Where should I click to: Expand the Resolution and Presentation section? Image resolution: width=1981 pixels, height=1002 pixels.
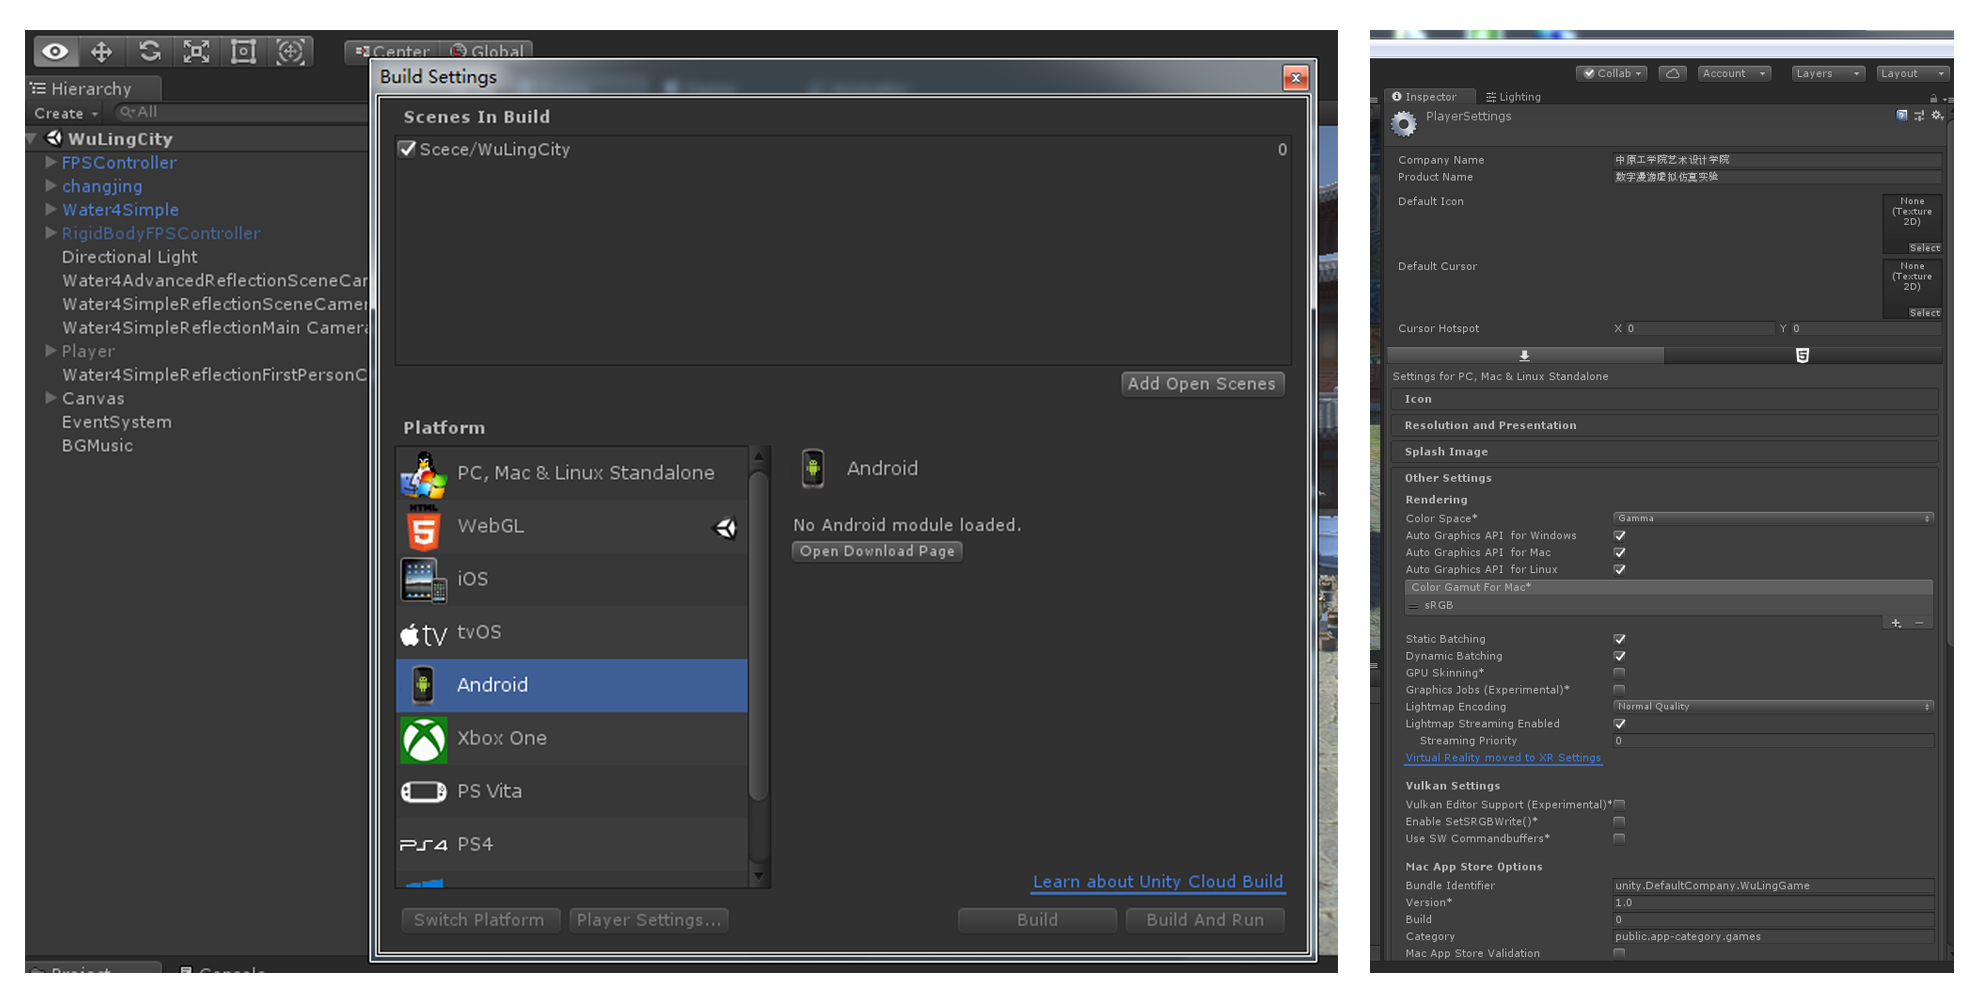1665,425
